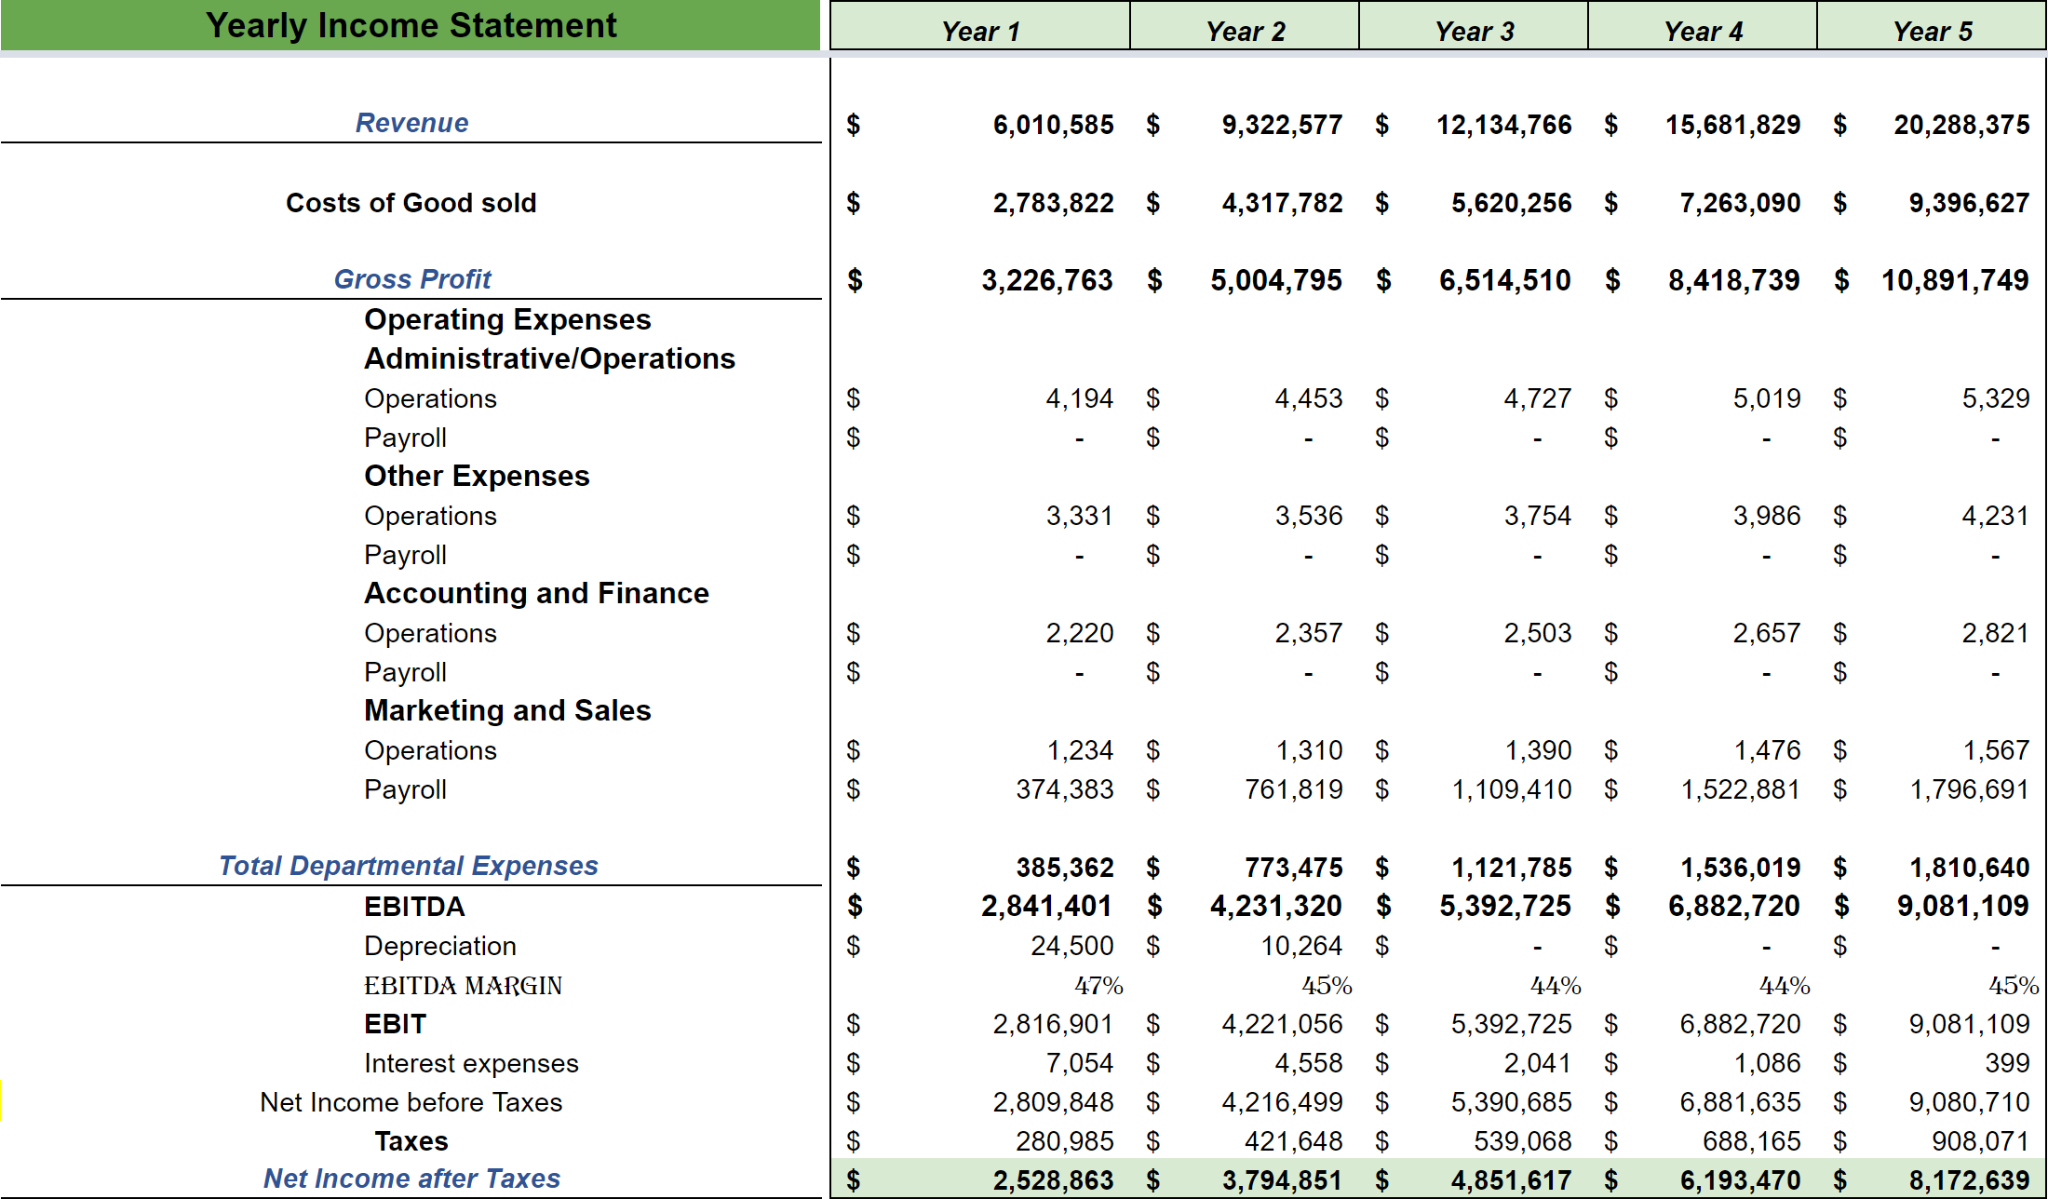
Task: Click the Taxes row label
Action: (x=411, y=1141)
